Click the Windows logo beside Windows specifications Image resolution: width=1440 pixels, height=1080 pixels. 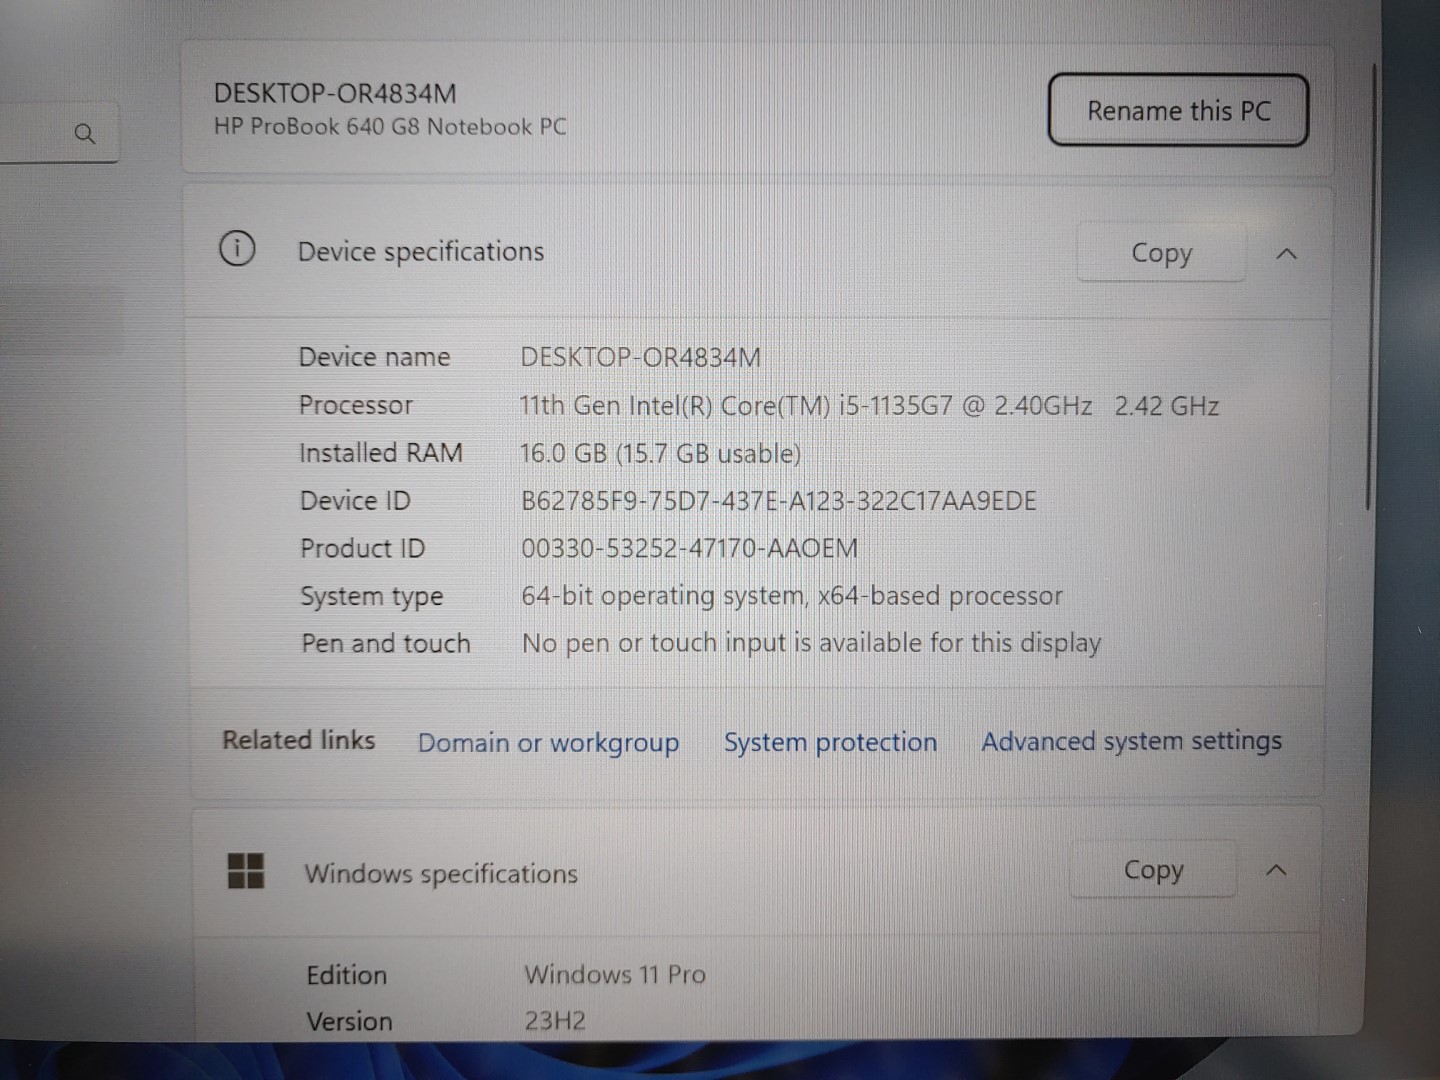click(246, 870)
